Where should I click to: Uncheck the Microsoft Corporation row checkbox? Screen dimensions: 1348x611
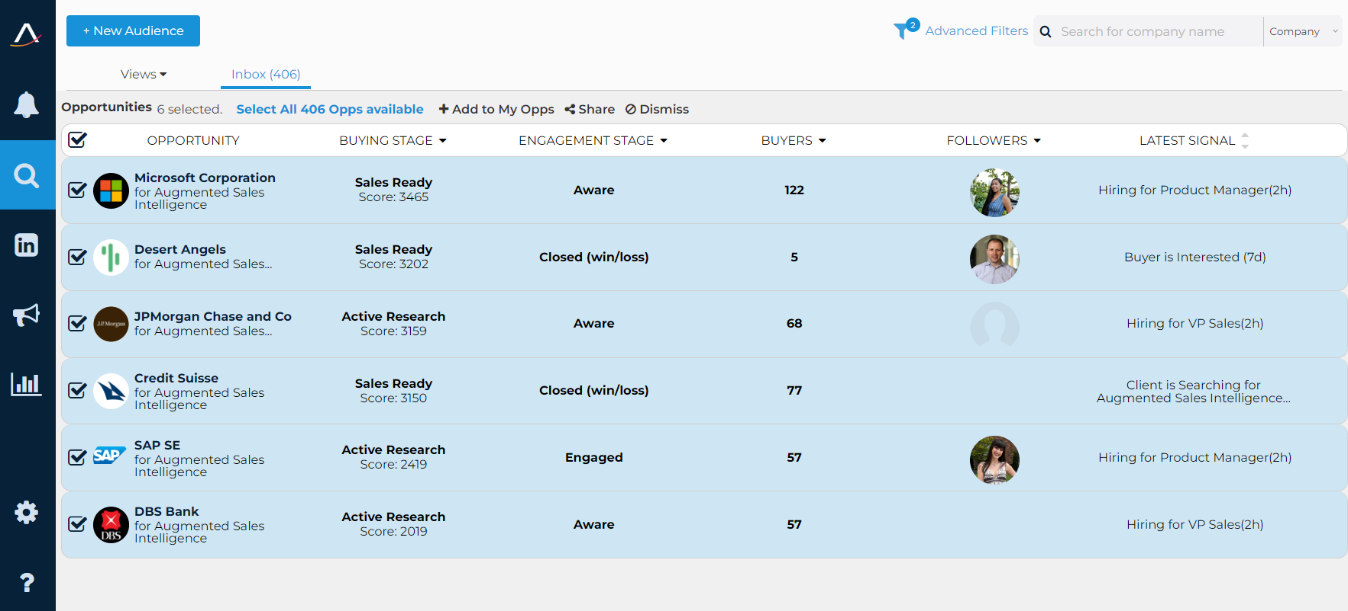coord(77,190)
